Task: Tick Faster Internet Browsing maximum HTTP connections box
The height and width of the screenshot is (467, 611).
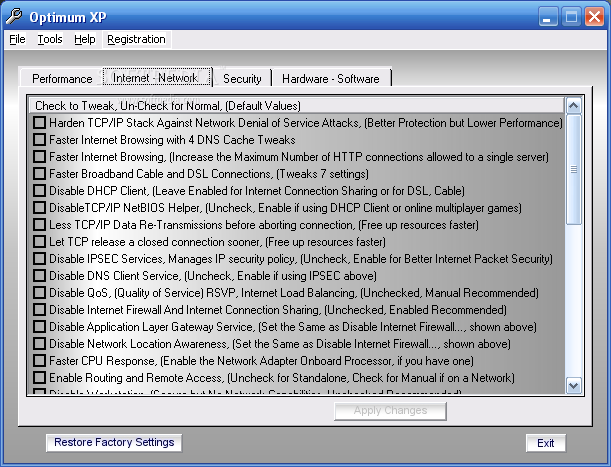Action: pos(39,157)
